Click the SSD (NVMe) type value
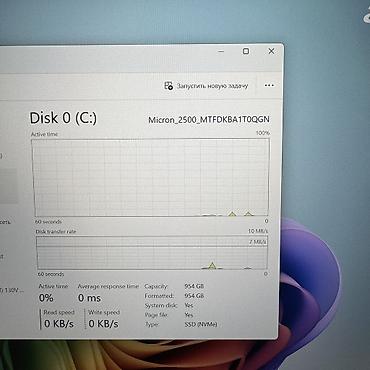 click(201, 324)
